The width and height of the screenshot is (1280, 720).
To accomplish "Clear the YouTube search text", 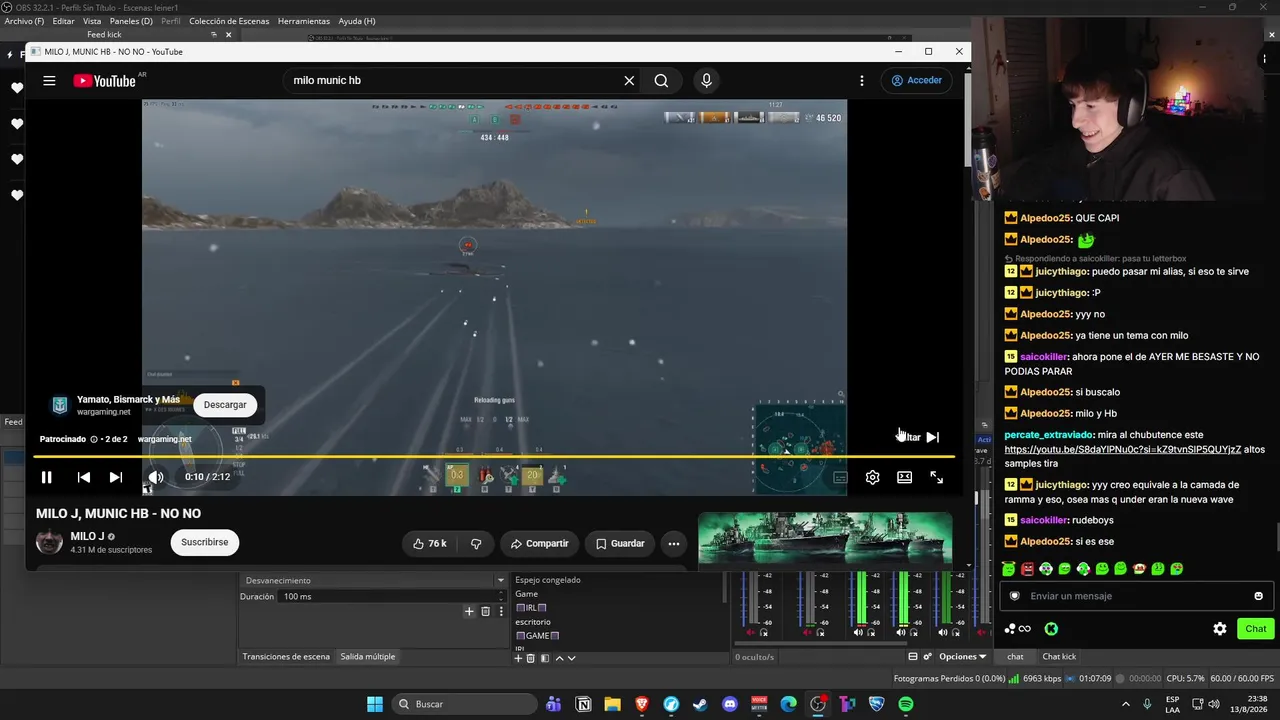I will (629, 81).
